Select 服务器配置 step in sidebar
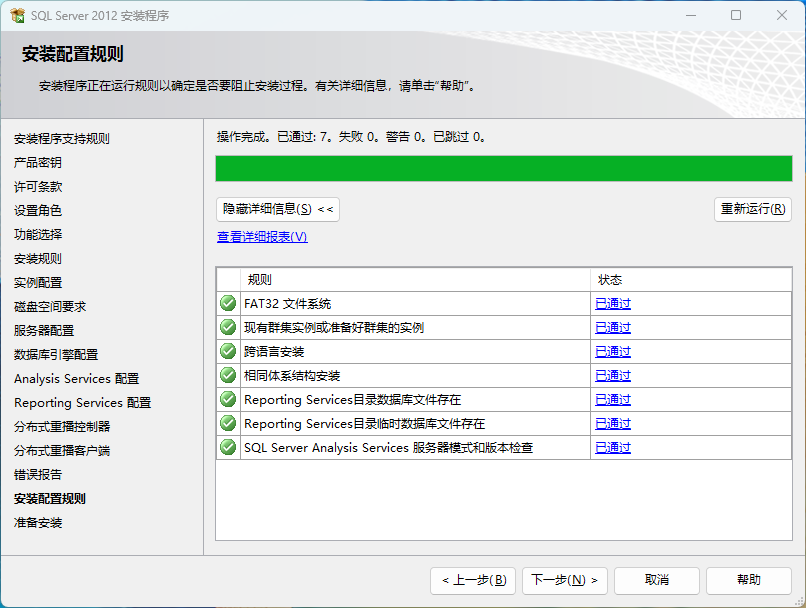 pos(44,330)
